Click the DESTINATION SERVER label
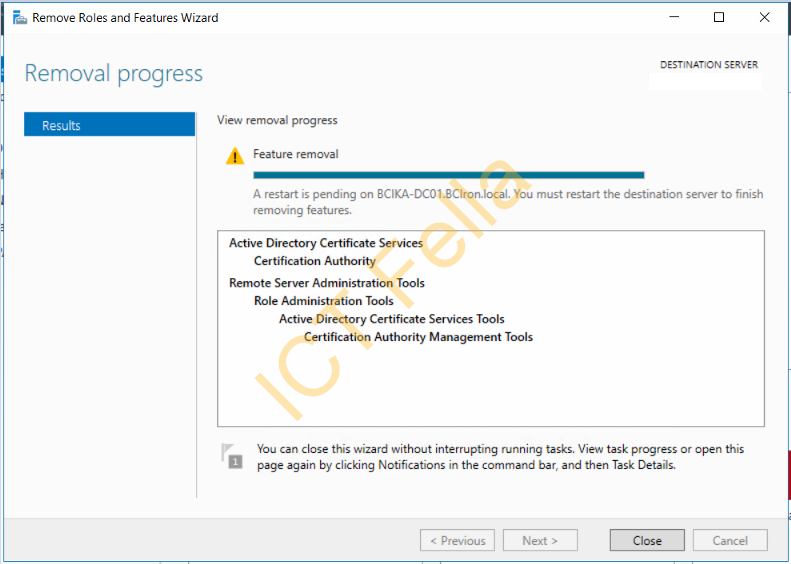791x564 pixels. 709,65
